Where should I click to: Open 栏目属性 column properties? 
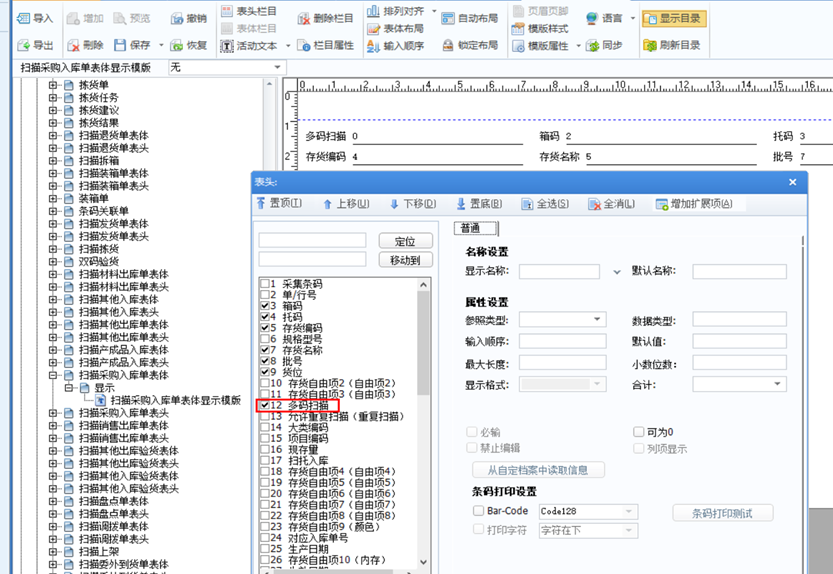pos(325,46)
